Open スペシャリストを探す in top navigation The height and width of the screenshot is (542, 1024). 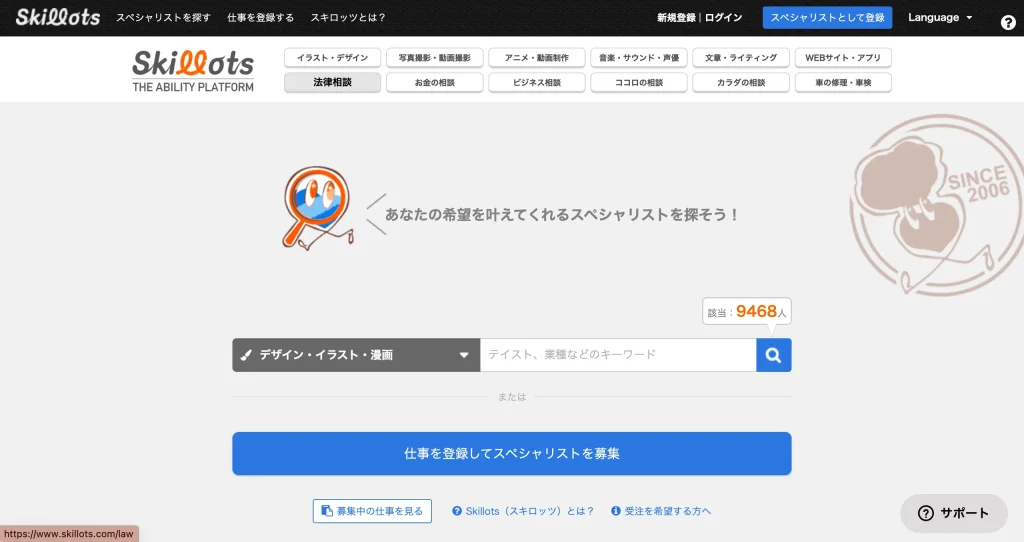[x=163, y=18]
